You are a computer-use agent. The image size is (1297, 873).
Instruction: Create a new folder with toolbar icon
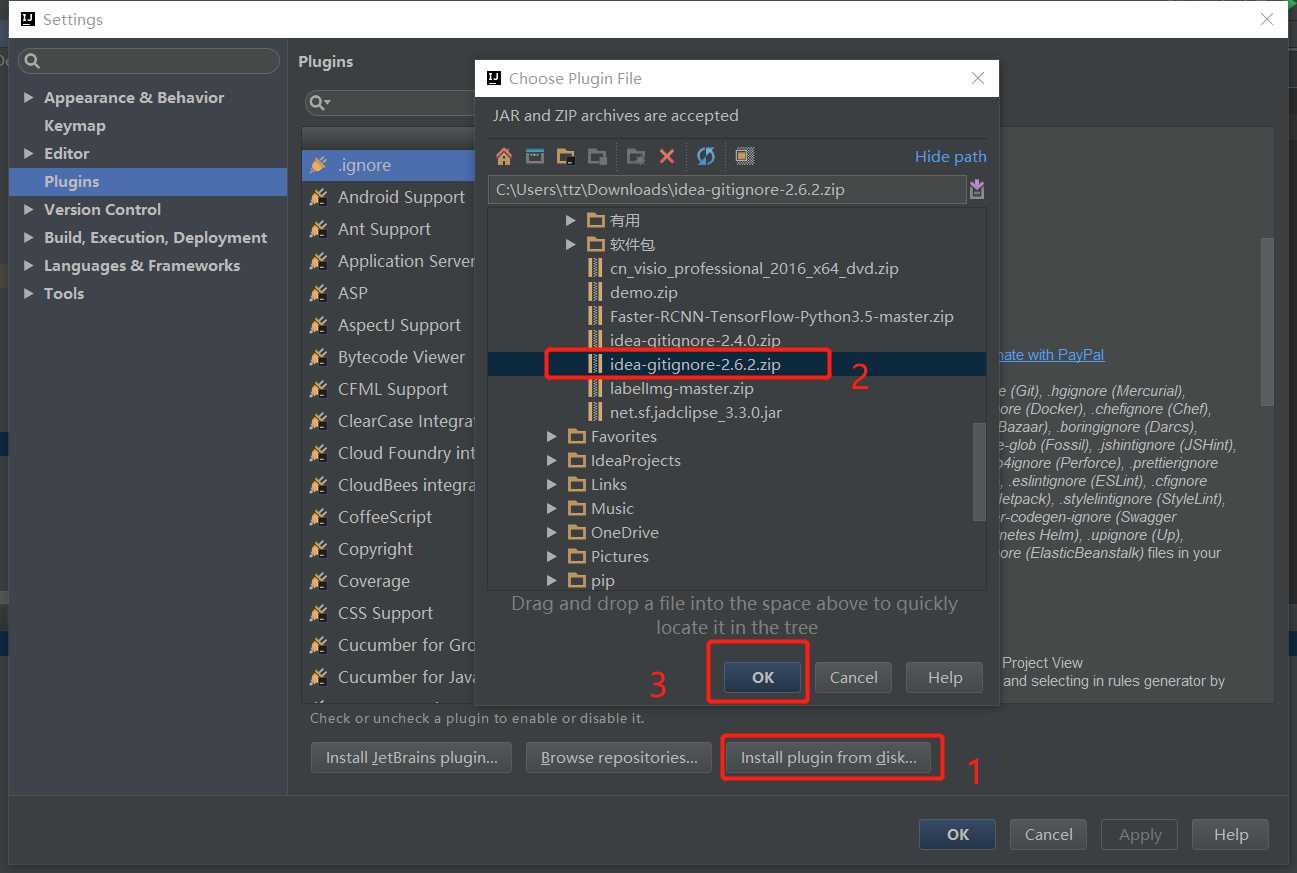coord(636,156)
